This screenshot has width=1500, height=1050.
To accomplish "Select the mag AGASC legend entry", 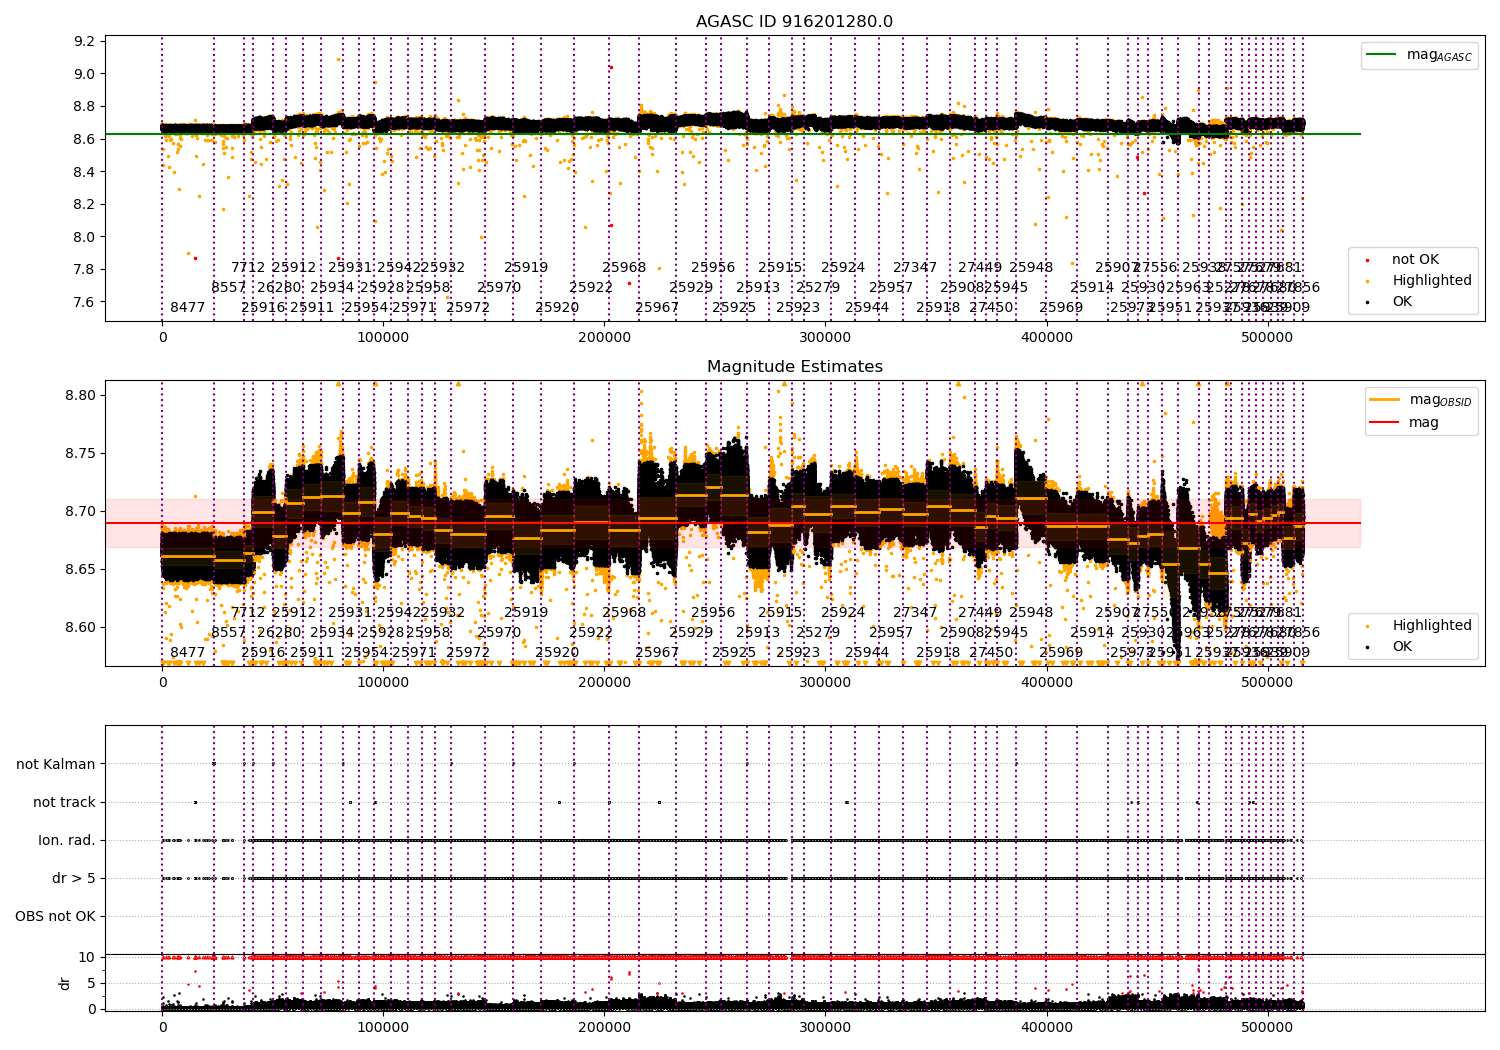I will tap(1420, 55).
